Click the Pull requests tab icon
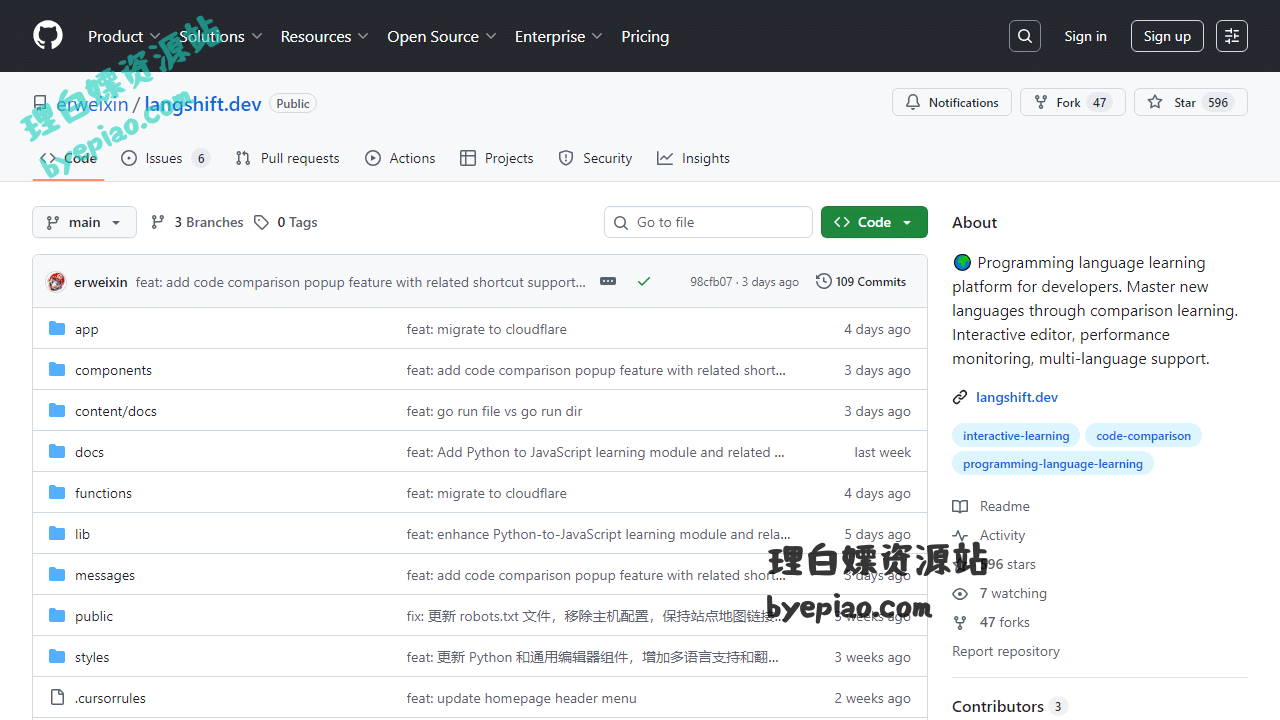The height and width of the screenshot is (720, 1280). 243,158
